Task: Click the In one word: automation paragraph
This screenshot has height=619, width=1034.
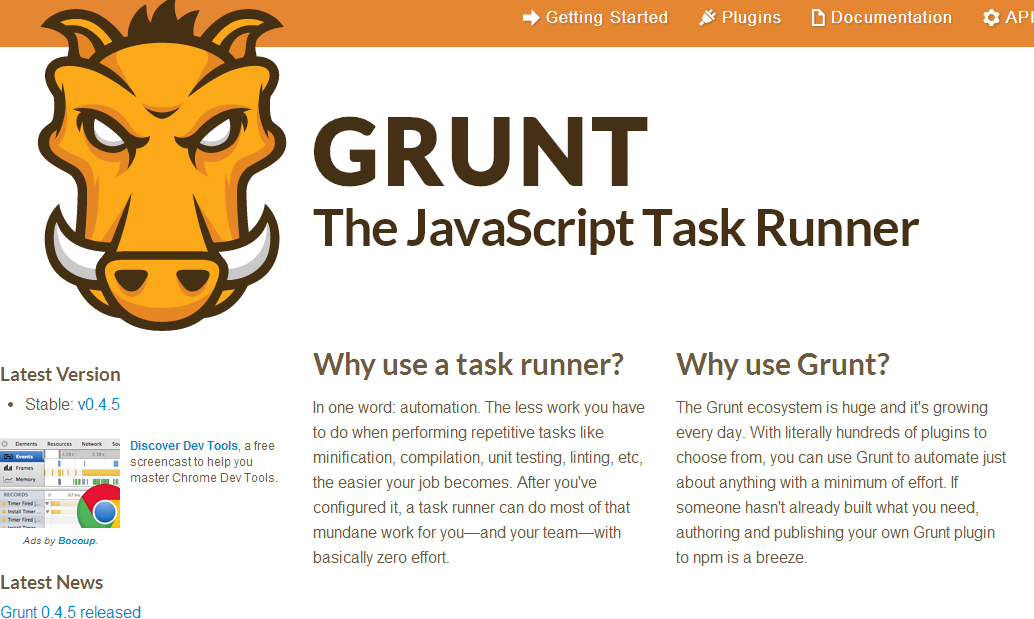Action: (x=479, y=483)
